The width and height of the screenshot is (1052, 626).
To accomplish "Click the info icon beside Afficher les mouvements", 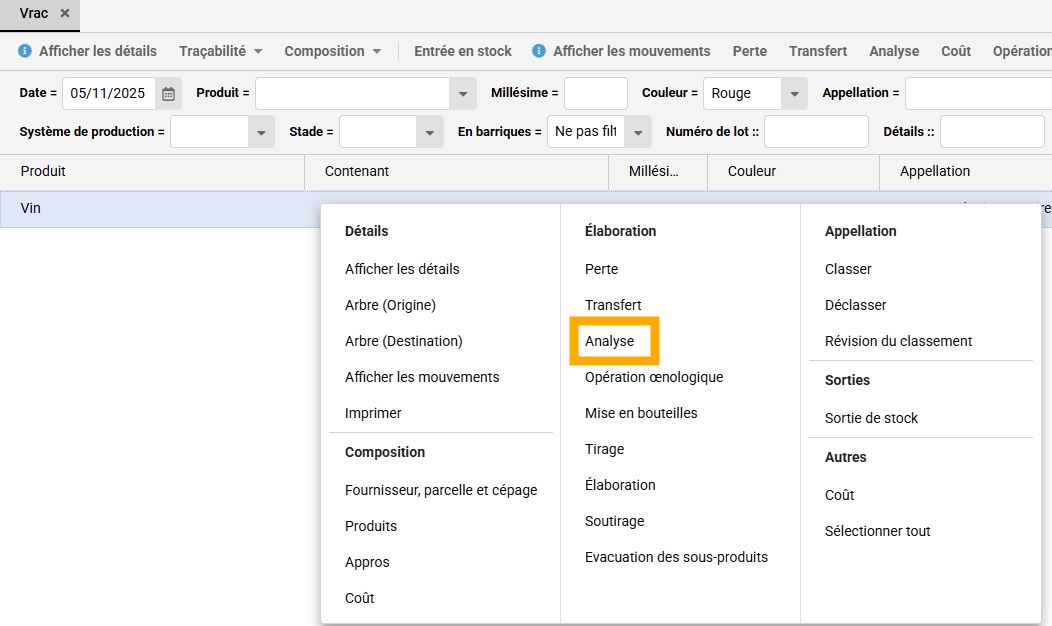I will [x=539, y=51].
